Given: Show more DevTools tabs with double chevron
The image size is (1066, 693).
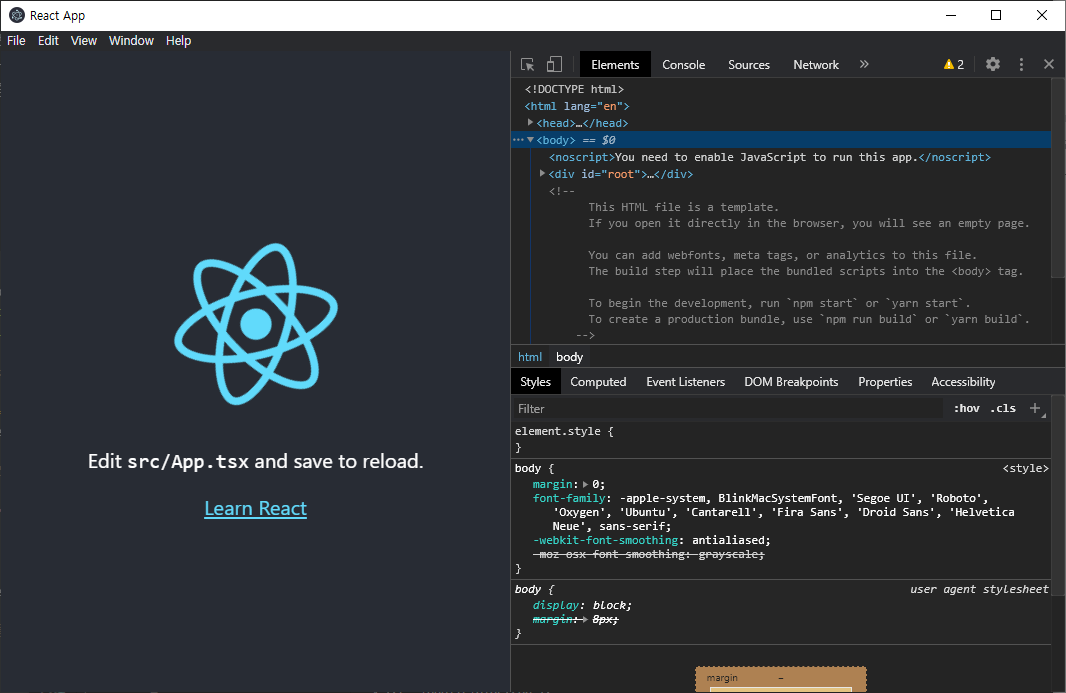Looking at the screenshot, I should (x=864, y=64).
